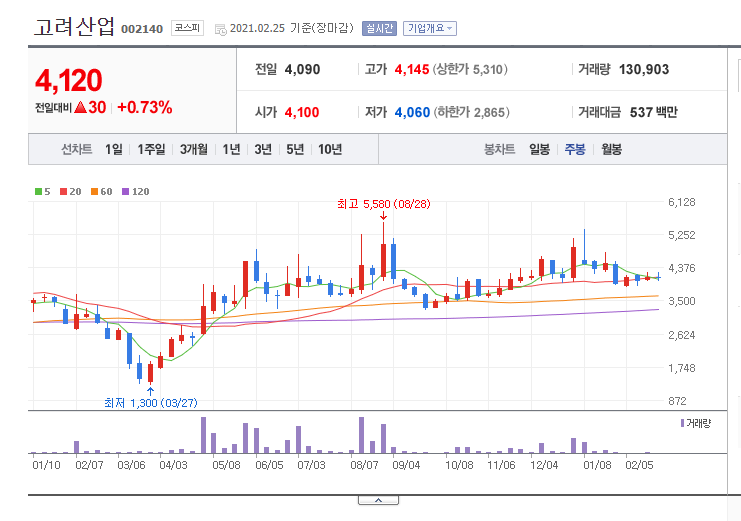Click the 거래량 volume legend marker
The height and width of the screenshot is (521, 741).
click(682, 423)
